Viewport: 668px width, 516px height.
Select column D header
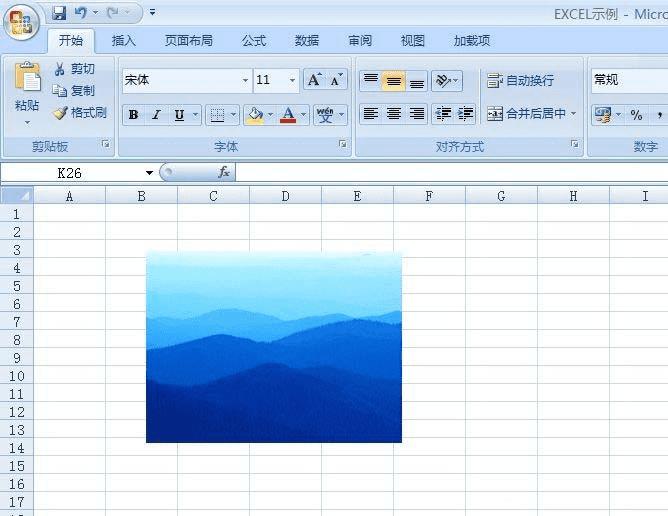[285, 196]
